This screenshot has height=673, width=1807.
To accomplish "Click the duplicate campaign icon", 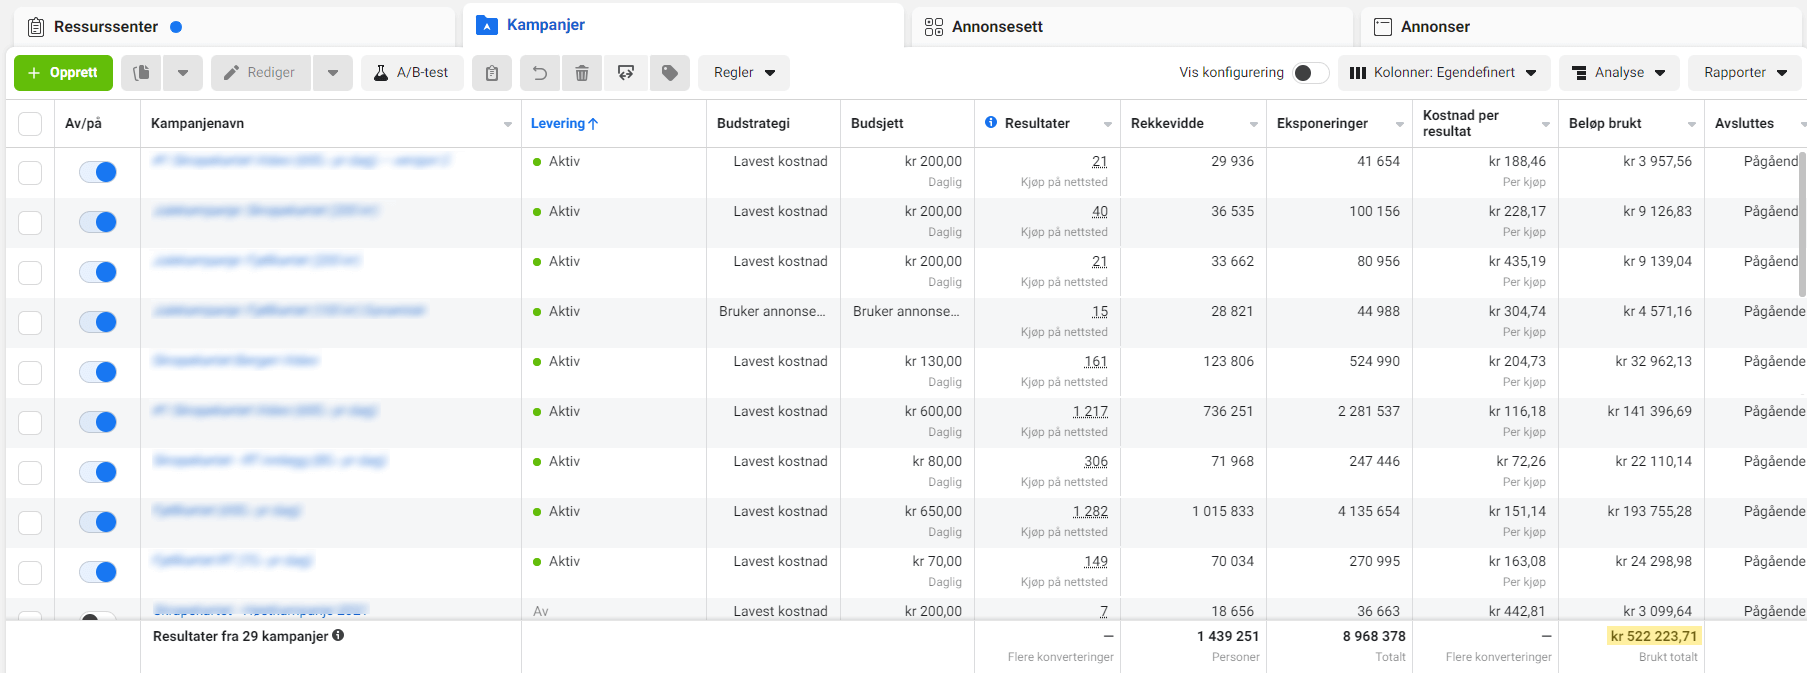I will tap(142, 73).
